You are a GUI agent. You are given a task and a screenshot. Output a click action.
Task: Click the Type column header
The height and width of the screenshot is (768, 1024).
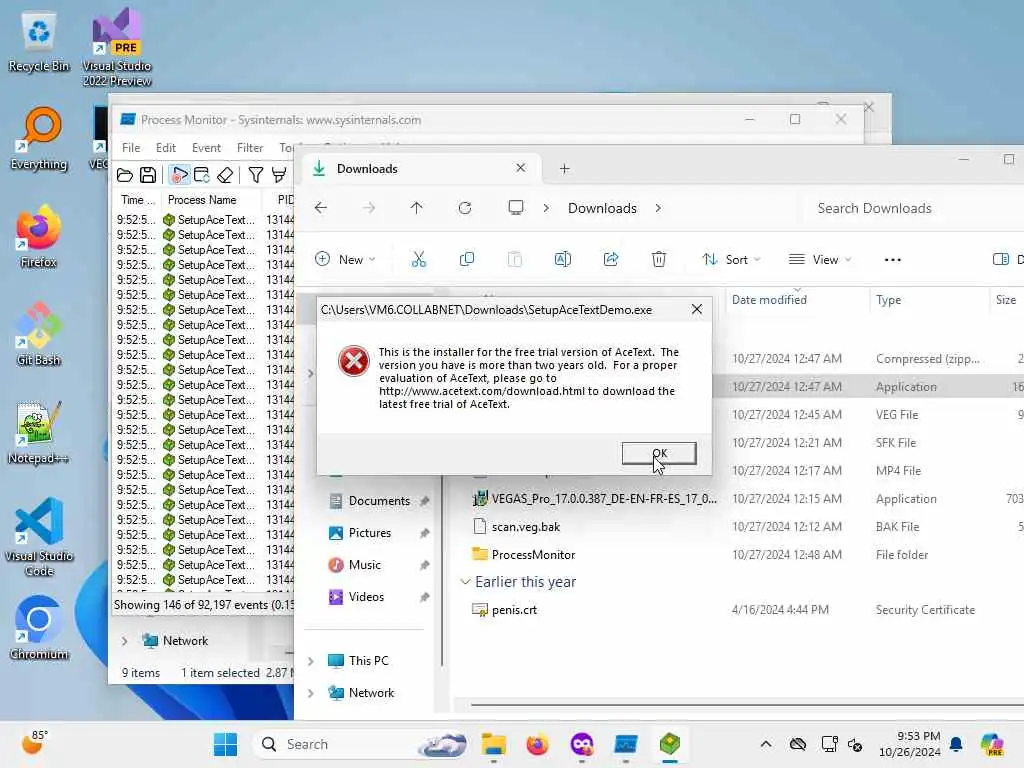[929, 300]
